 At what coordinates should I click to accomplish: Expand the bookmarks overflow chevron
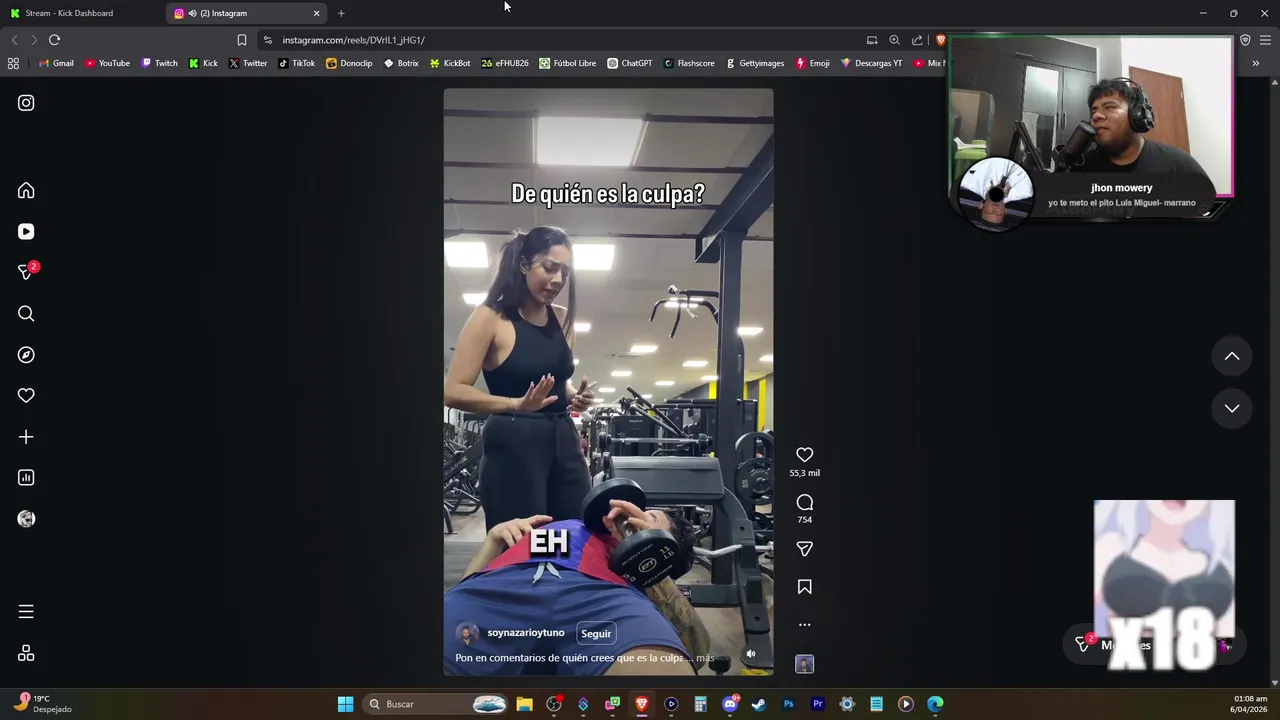pos(1255,63)
